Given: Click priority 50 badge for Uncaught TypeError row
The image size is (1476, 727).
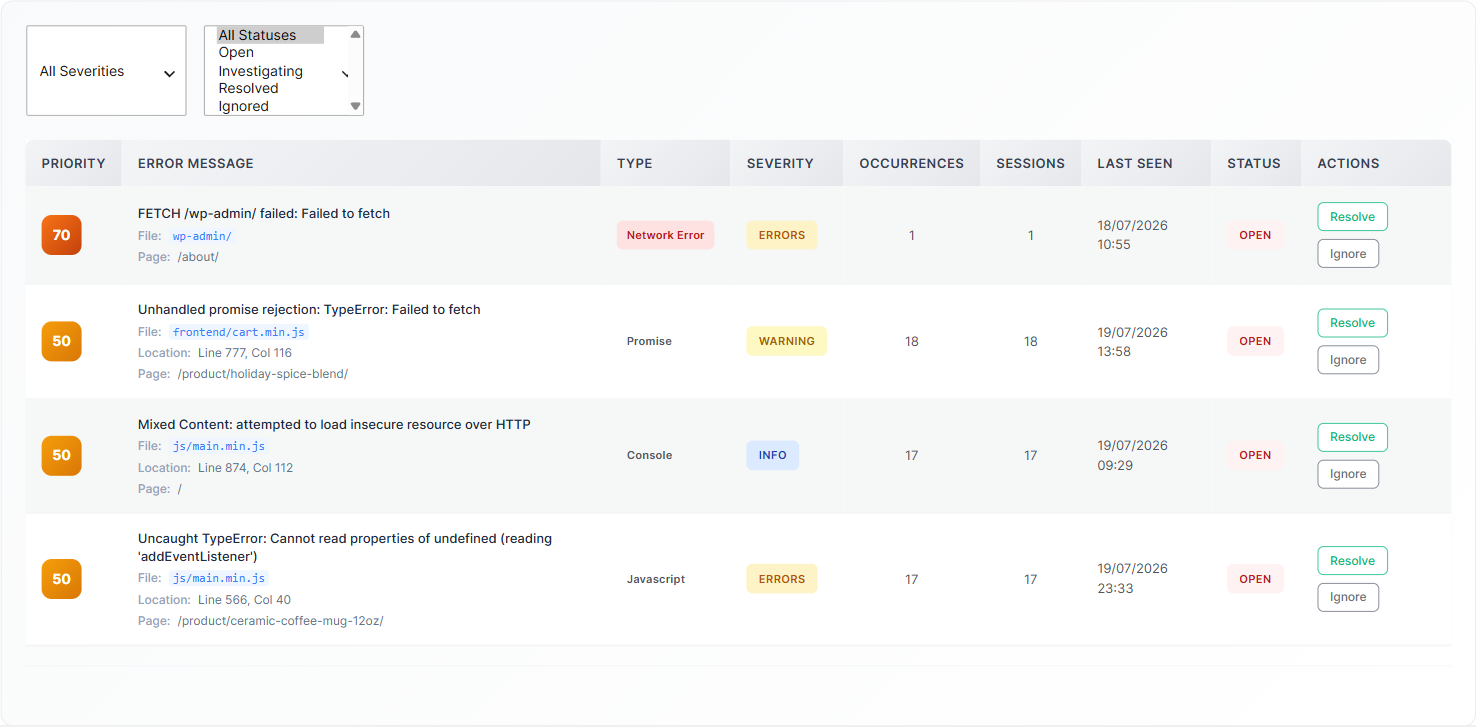Looking at the screenshot, I should click(x=61, y=579).
